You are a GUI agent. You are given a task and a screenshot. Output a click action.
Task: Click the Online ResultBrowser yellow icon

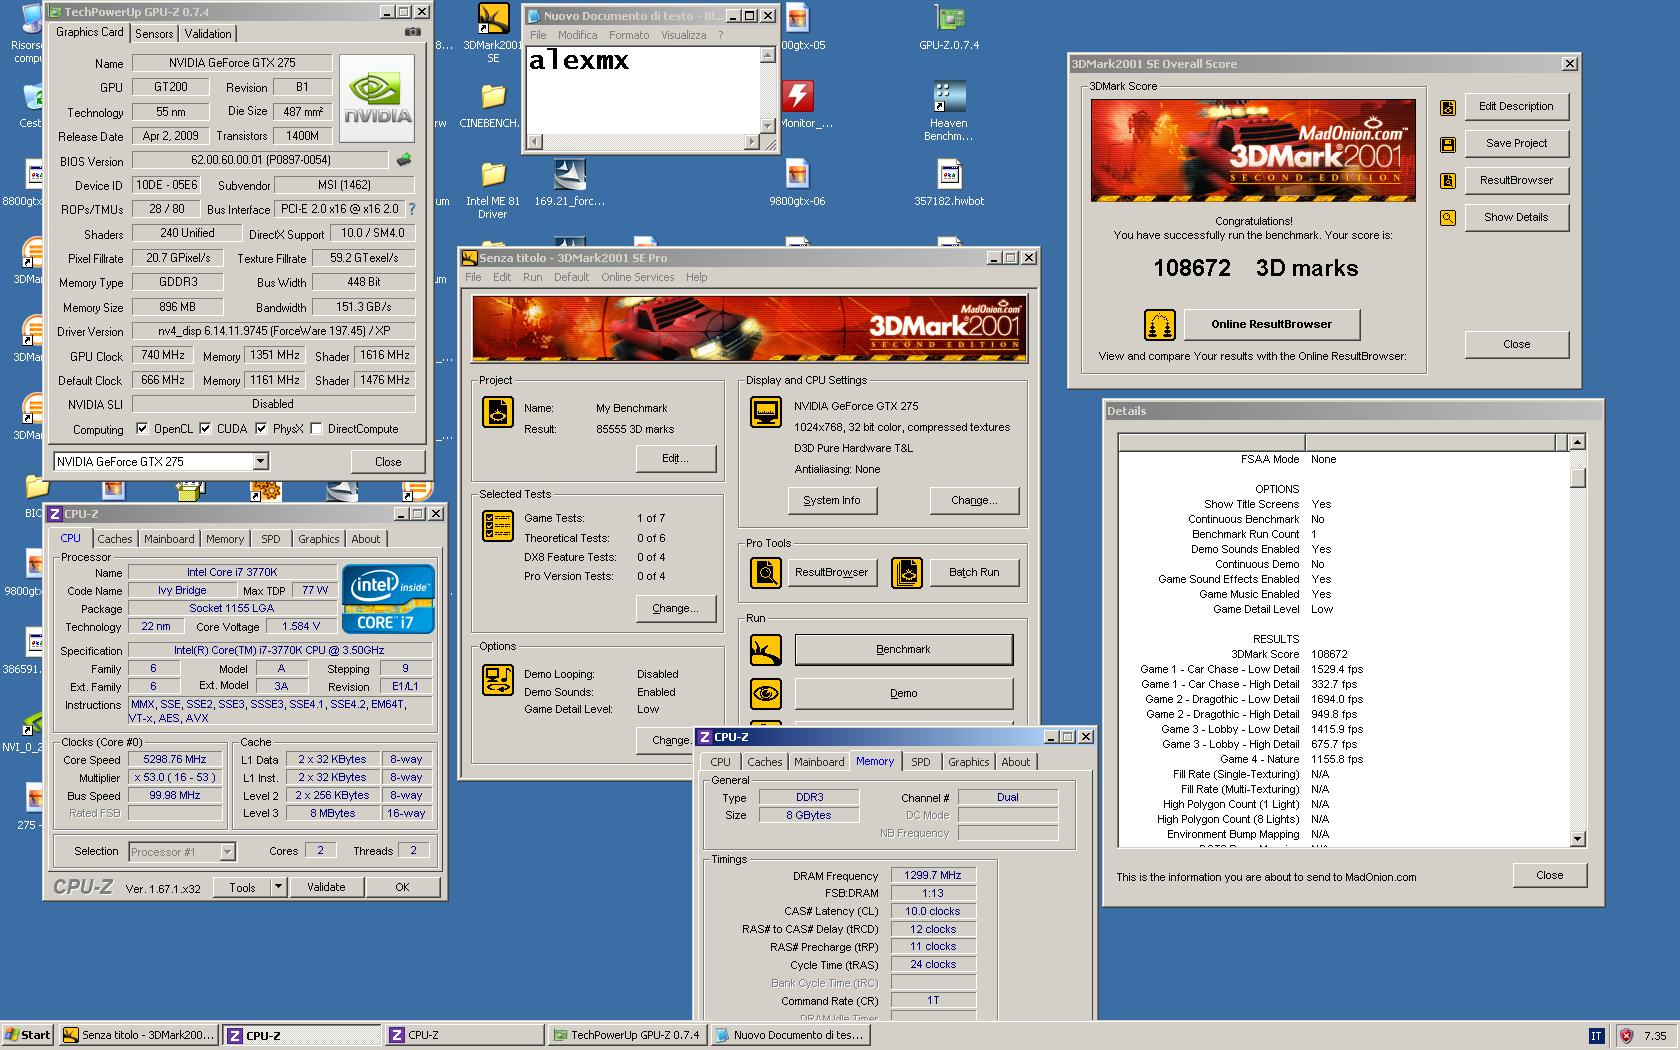(x=1159, y=325)
